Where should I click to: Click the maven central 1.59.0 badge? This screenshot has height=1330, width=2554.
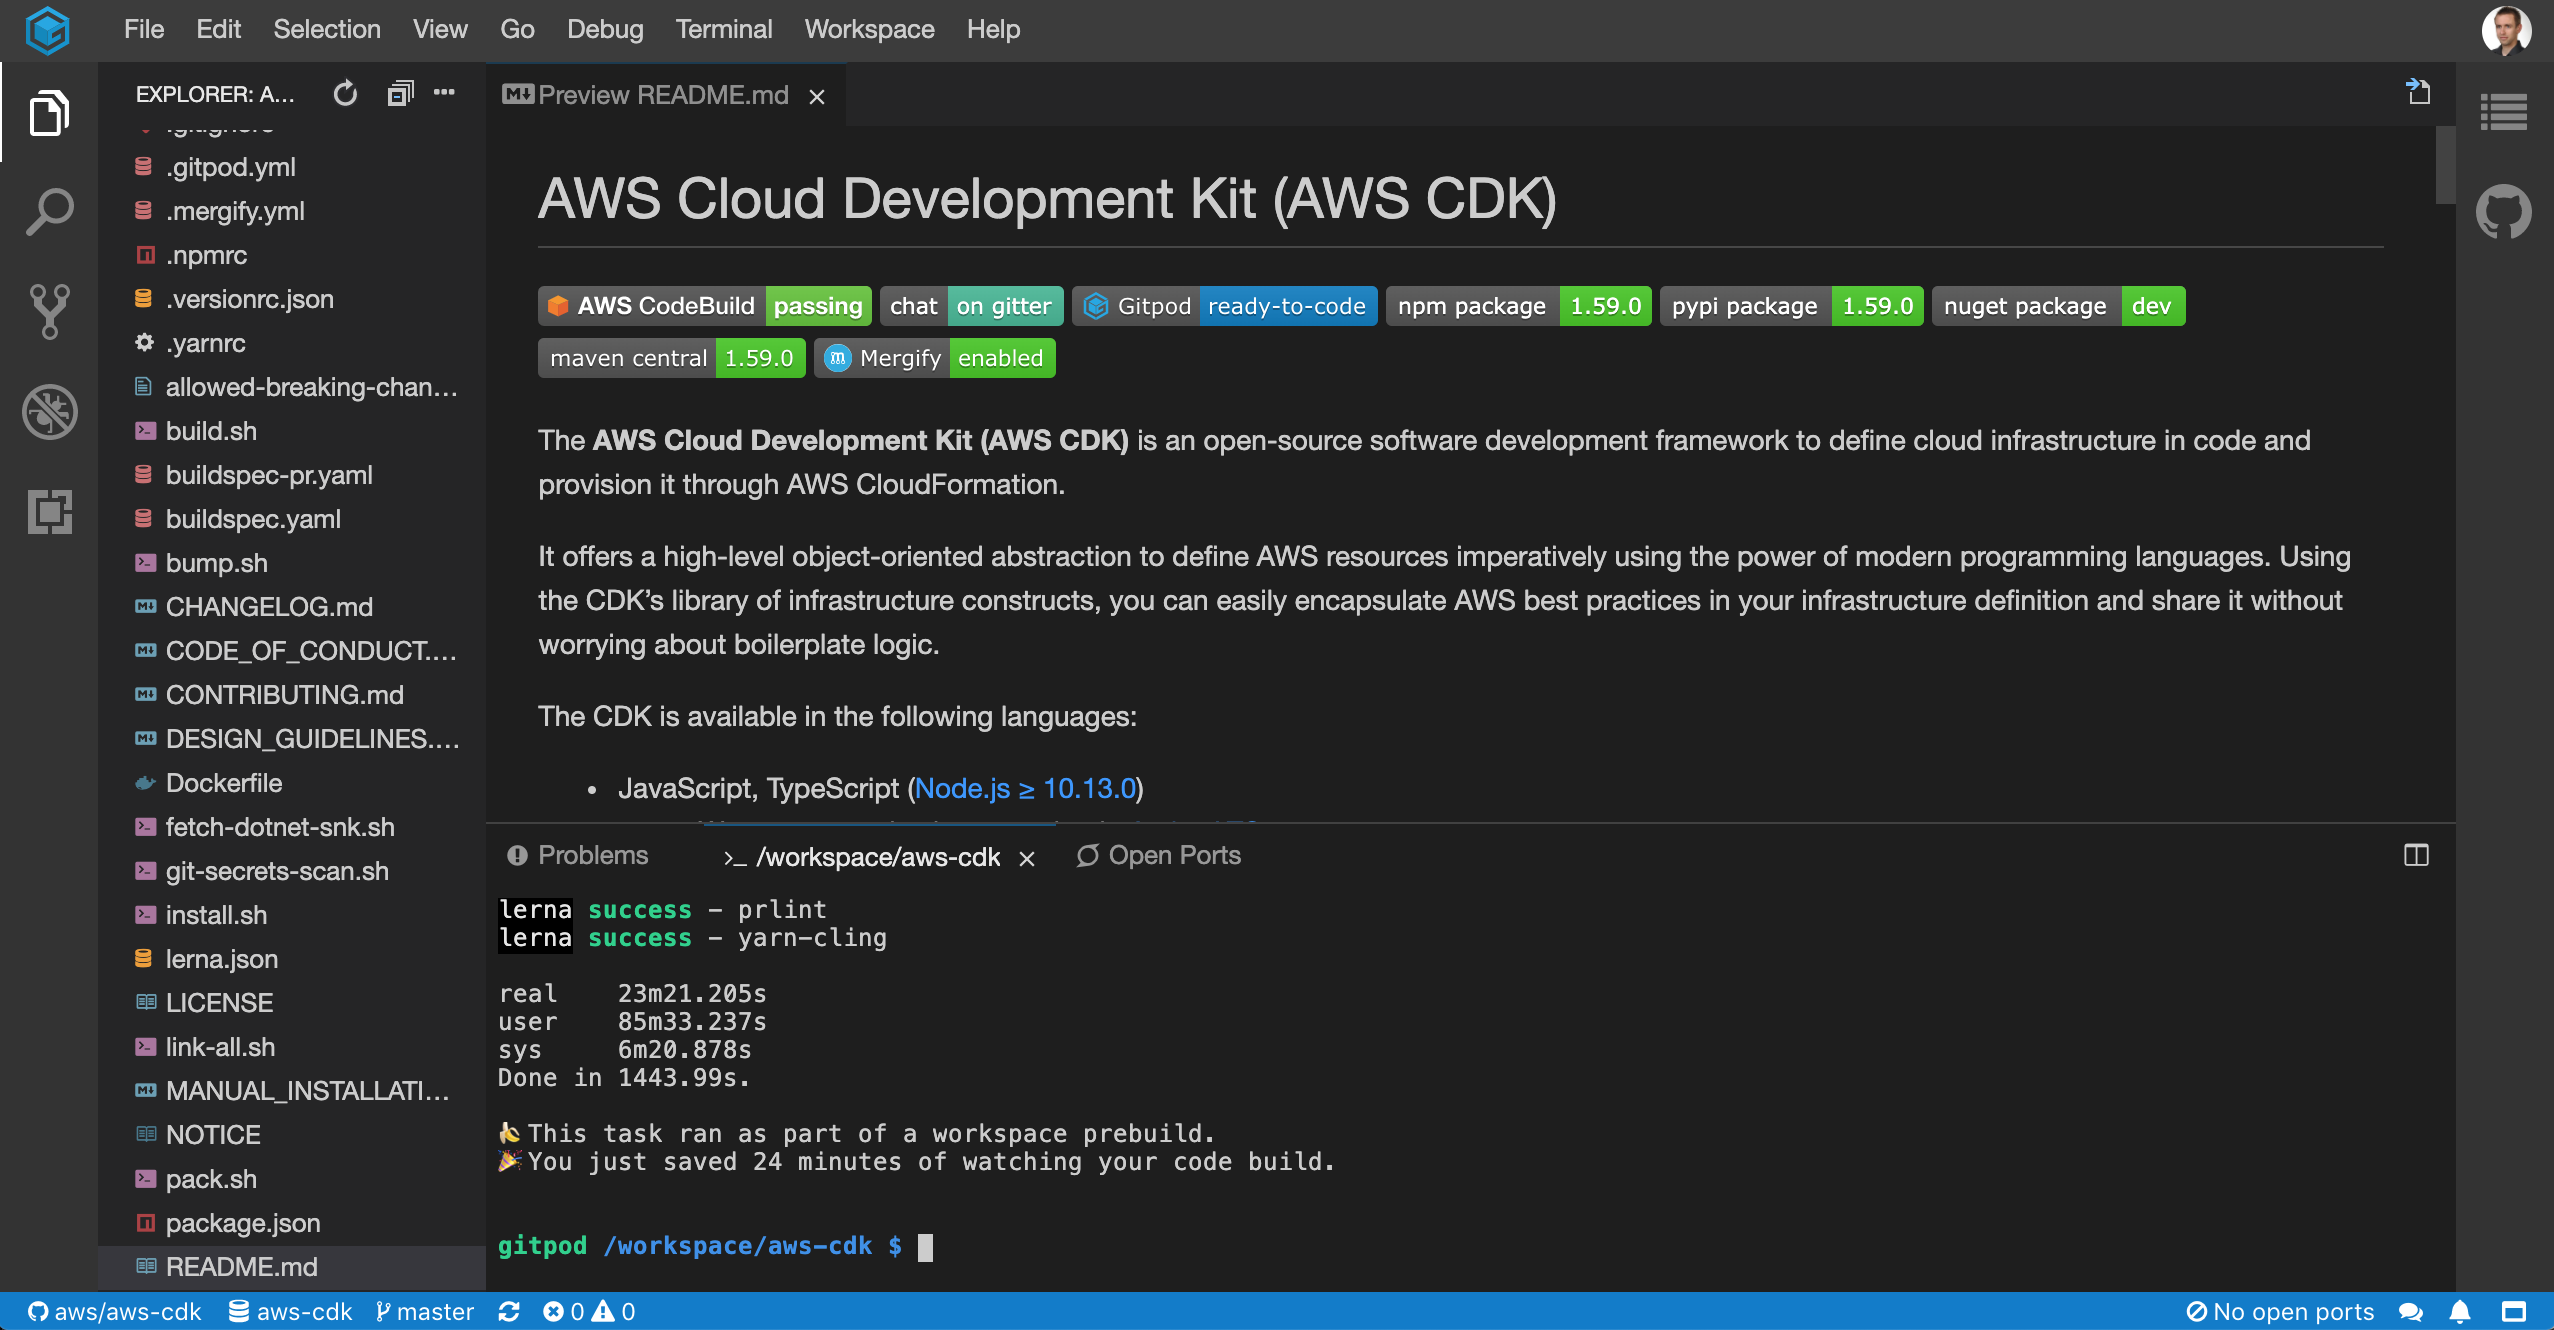pyautogui.click(x=672, y=358)
